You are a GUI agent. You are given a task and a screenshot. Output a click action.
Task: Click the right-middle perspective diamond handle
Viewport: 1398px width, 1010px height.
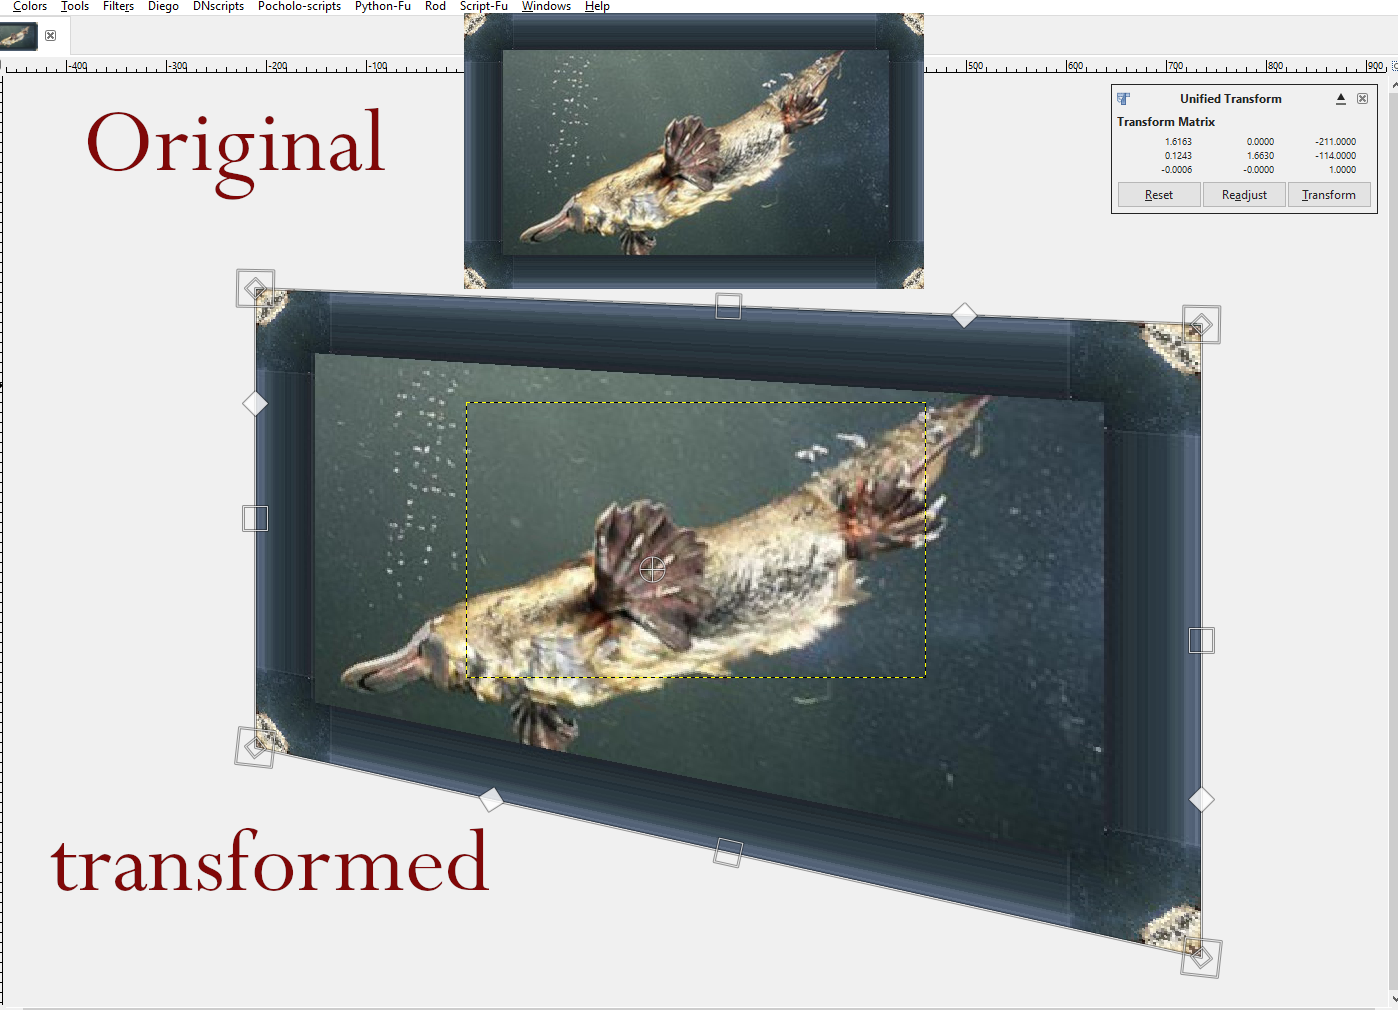pos(1201,799)
